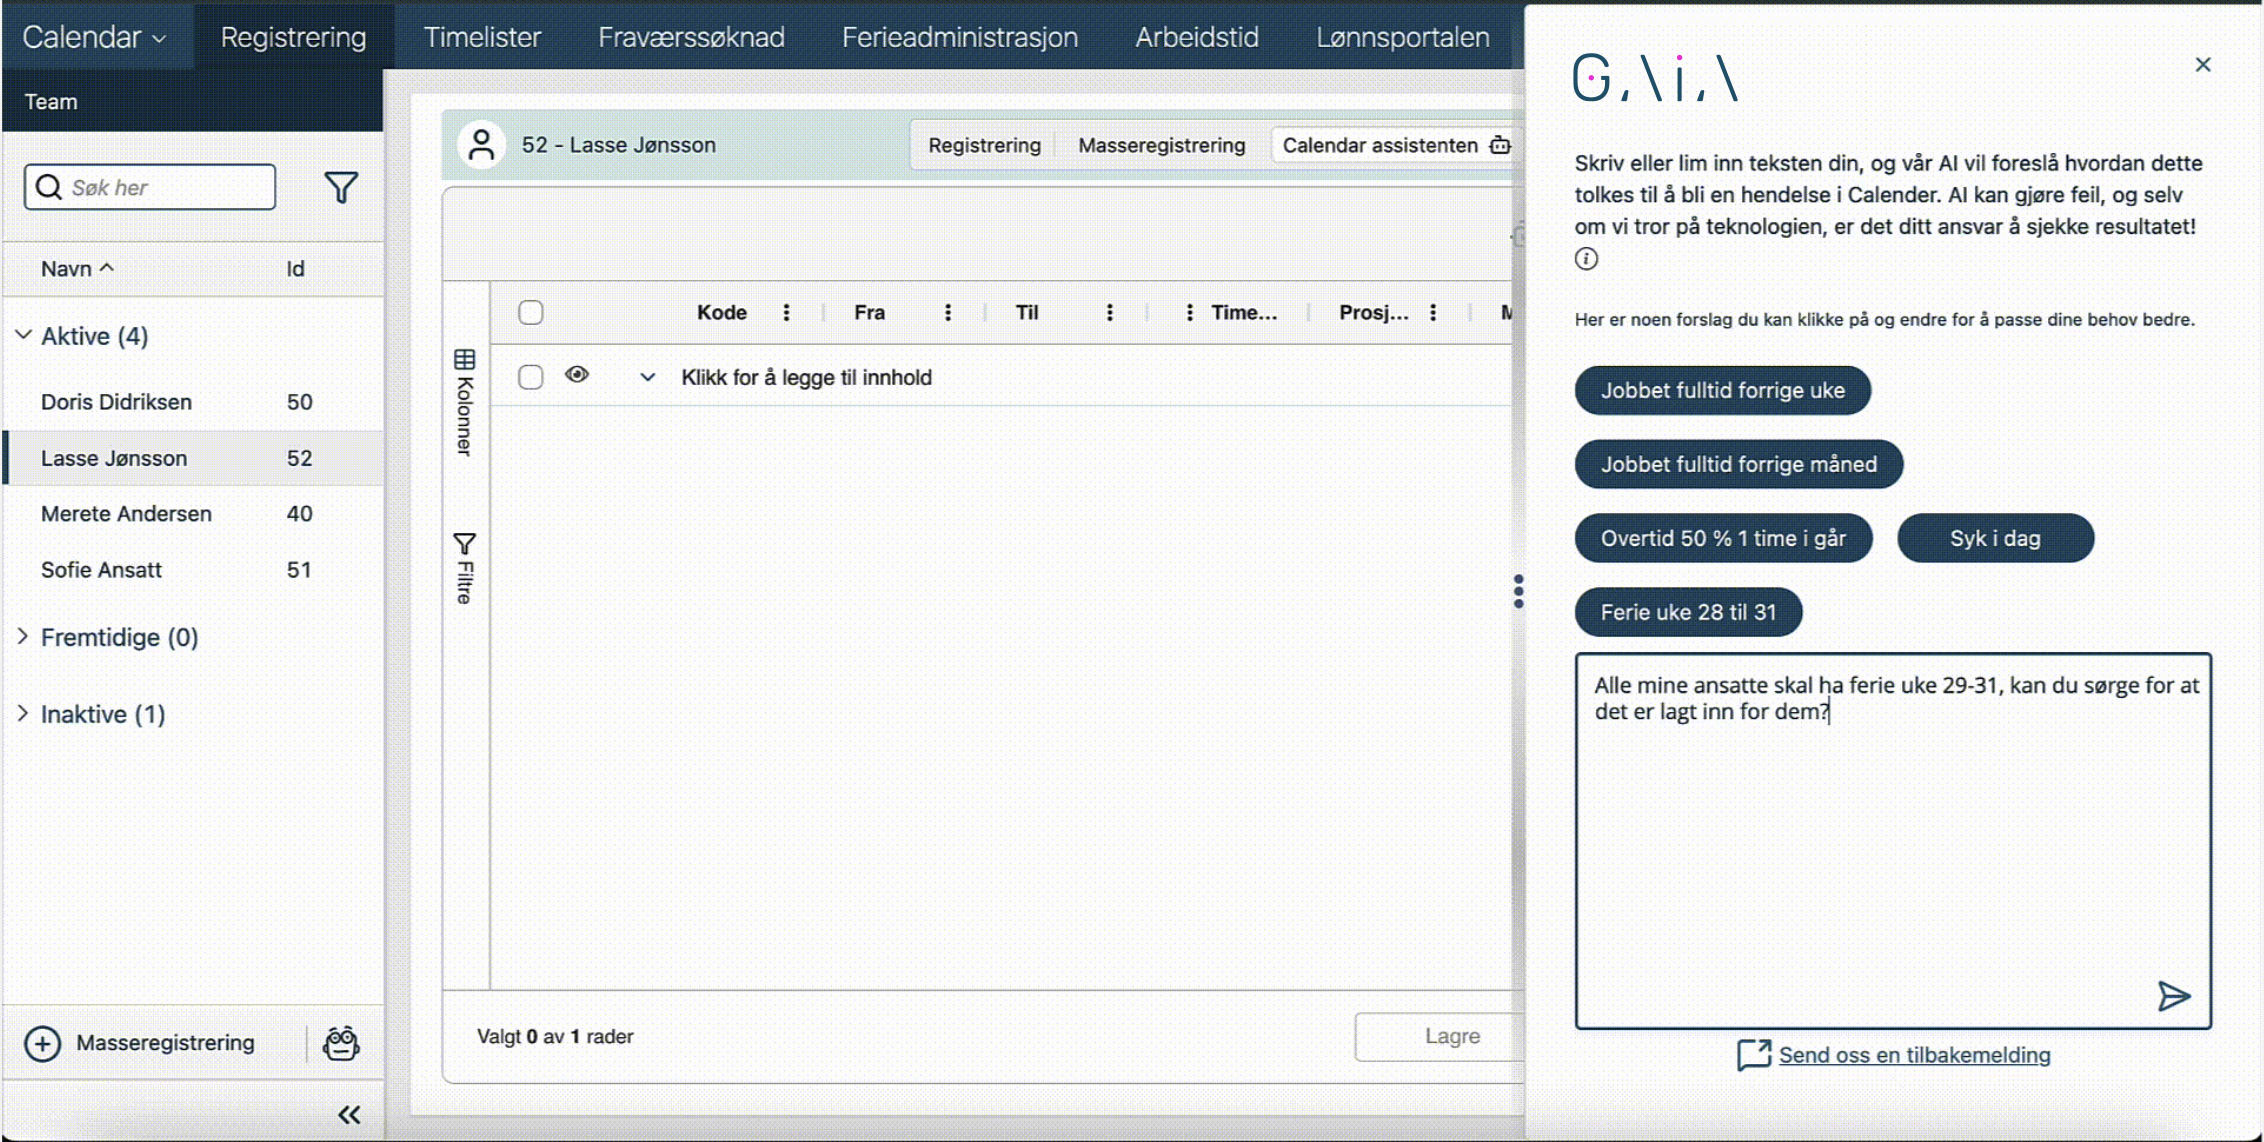Screen dimensions: 2264x1142
Task: Open the Filtre side panel
Action: (x=465, y=568)
